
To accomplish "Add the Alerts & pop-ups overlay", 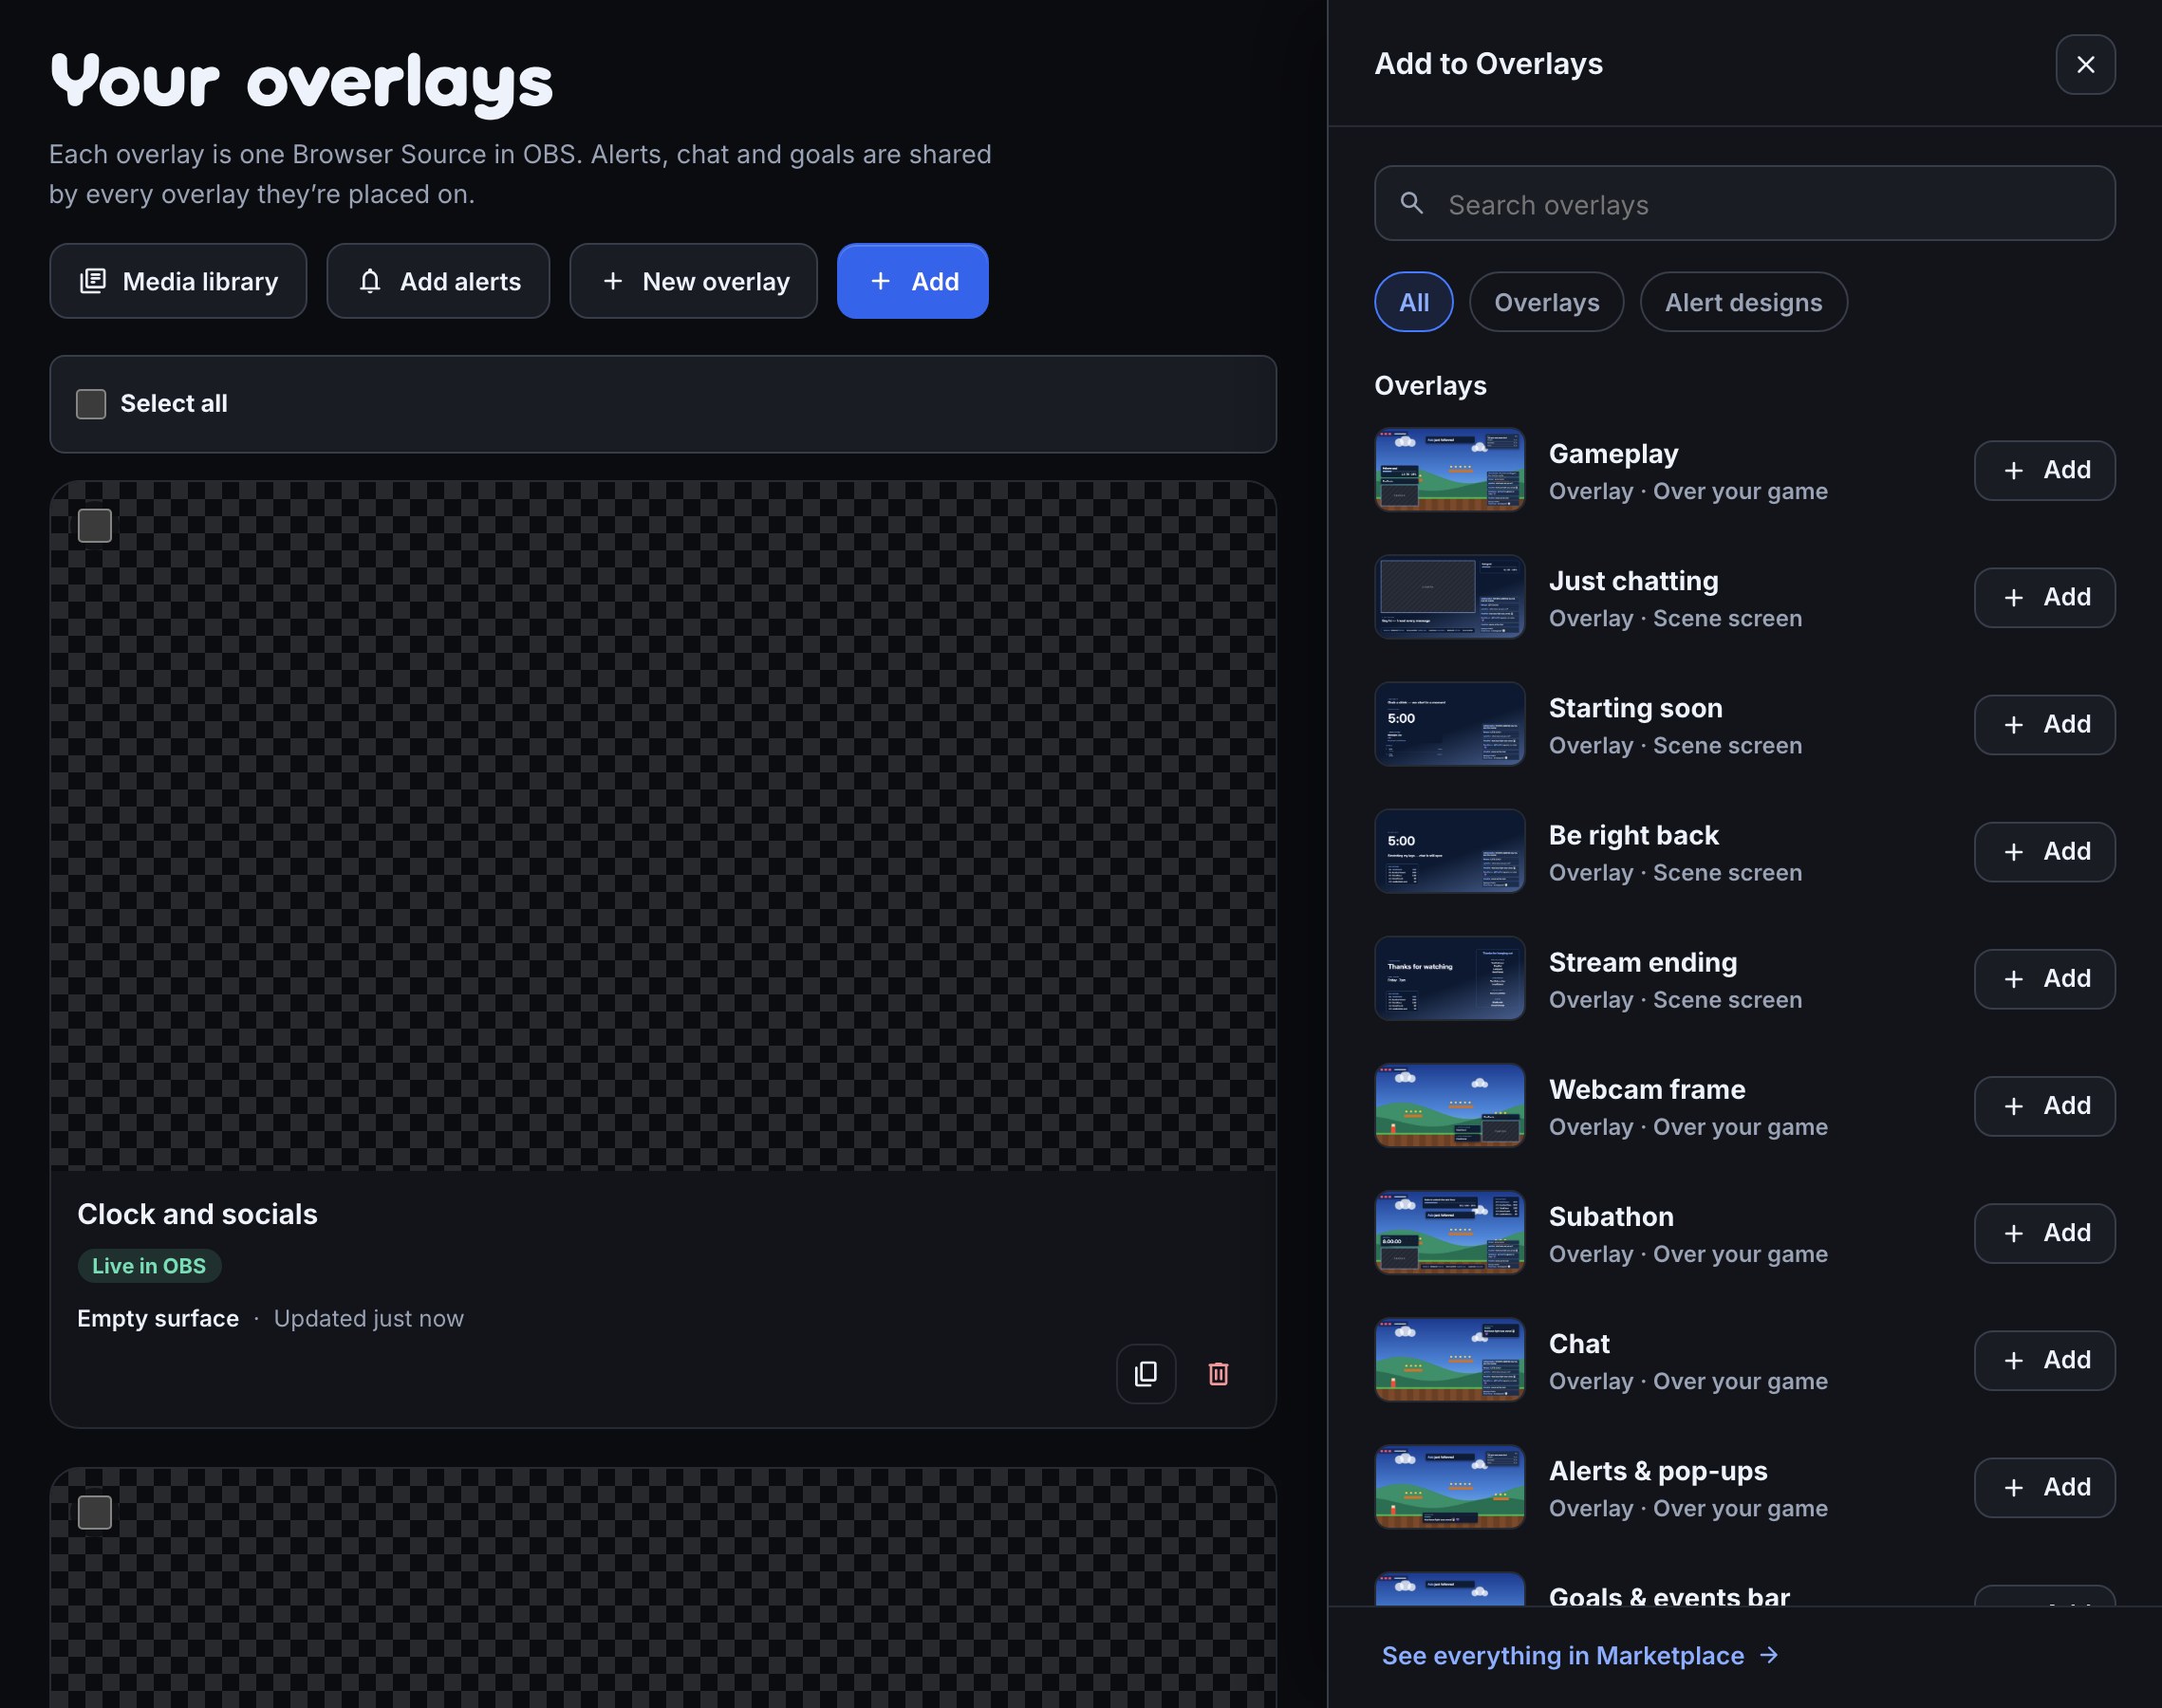I will 2044,1487.
